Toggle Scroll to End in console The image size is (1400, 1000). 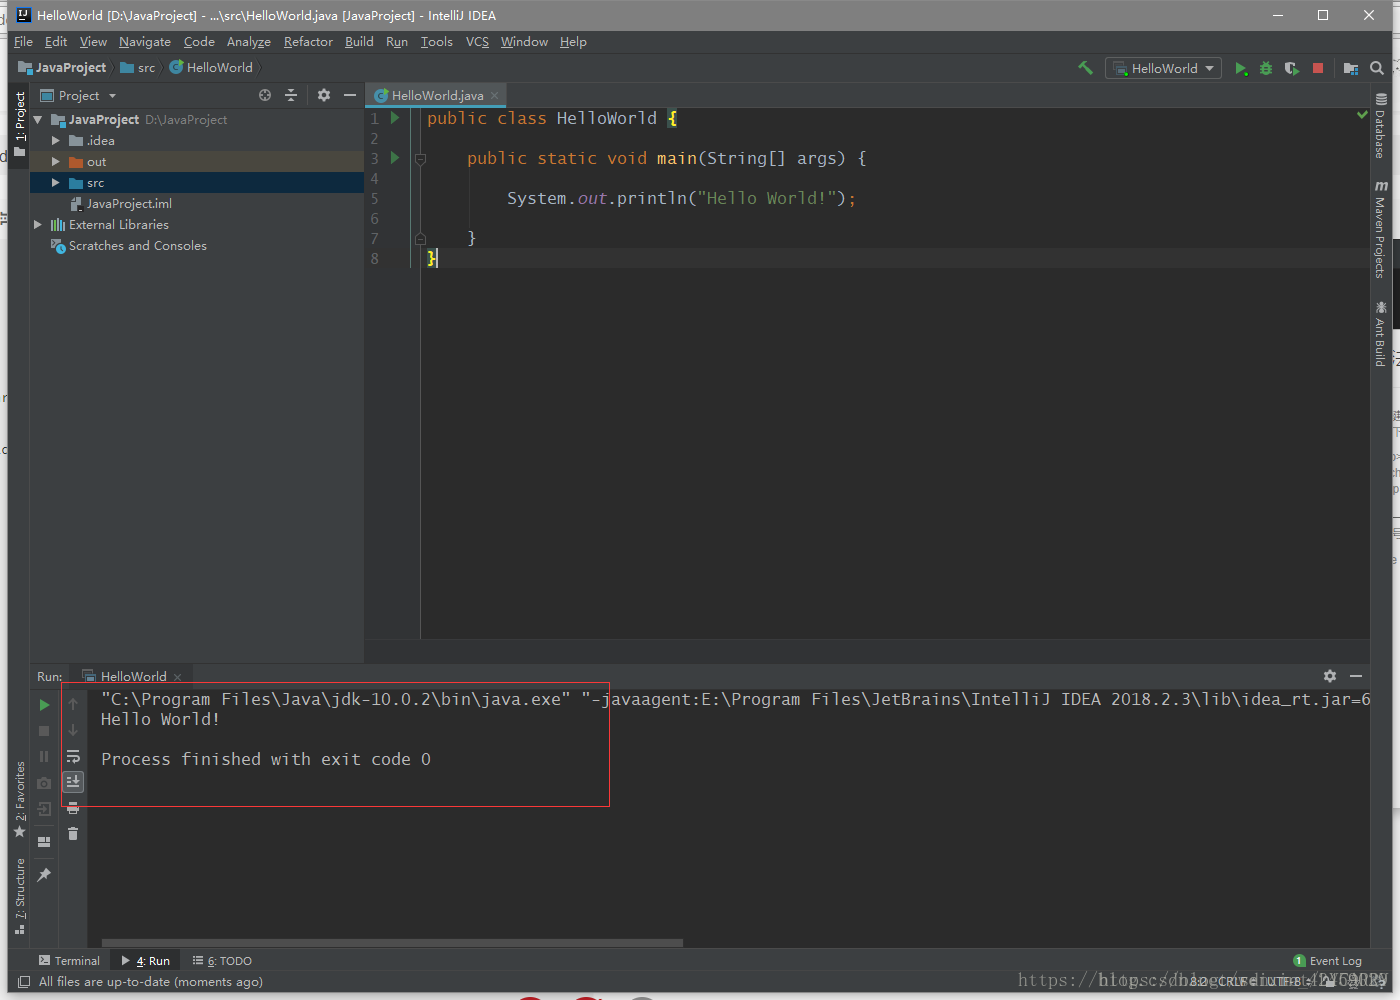[x=73, y=782]
